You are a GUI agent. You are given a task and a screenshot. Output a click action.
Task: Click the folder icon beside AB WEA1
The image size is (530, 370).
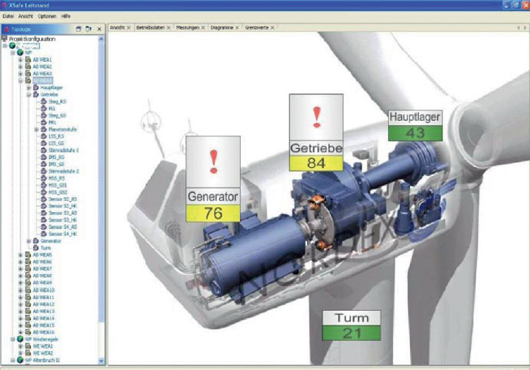28,59
